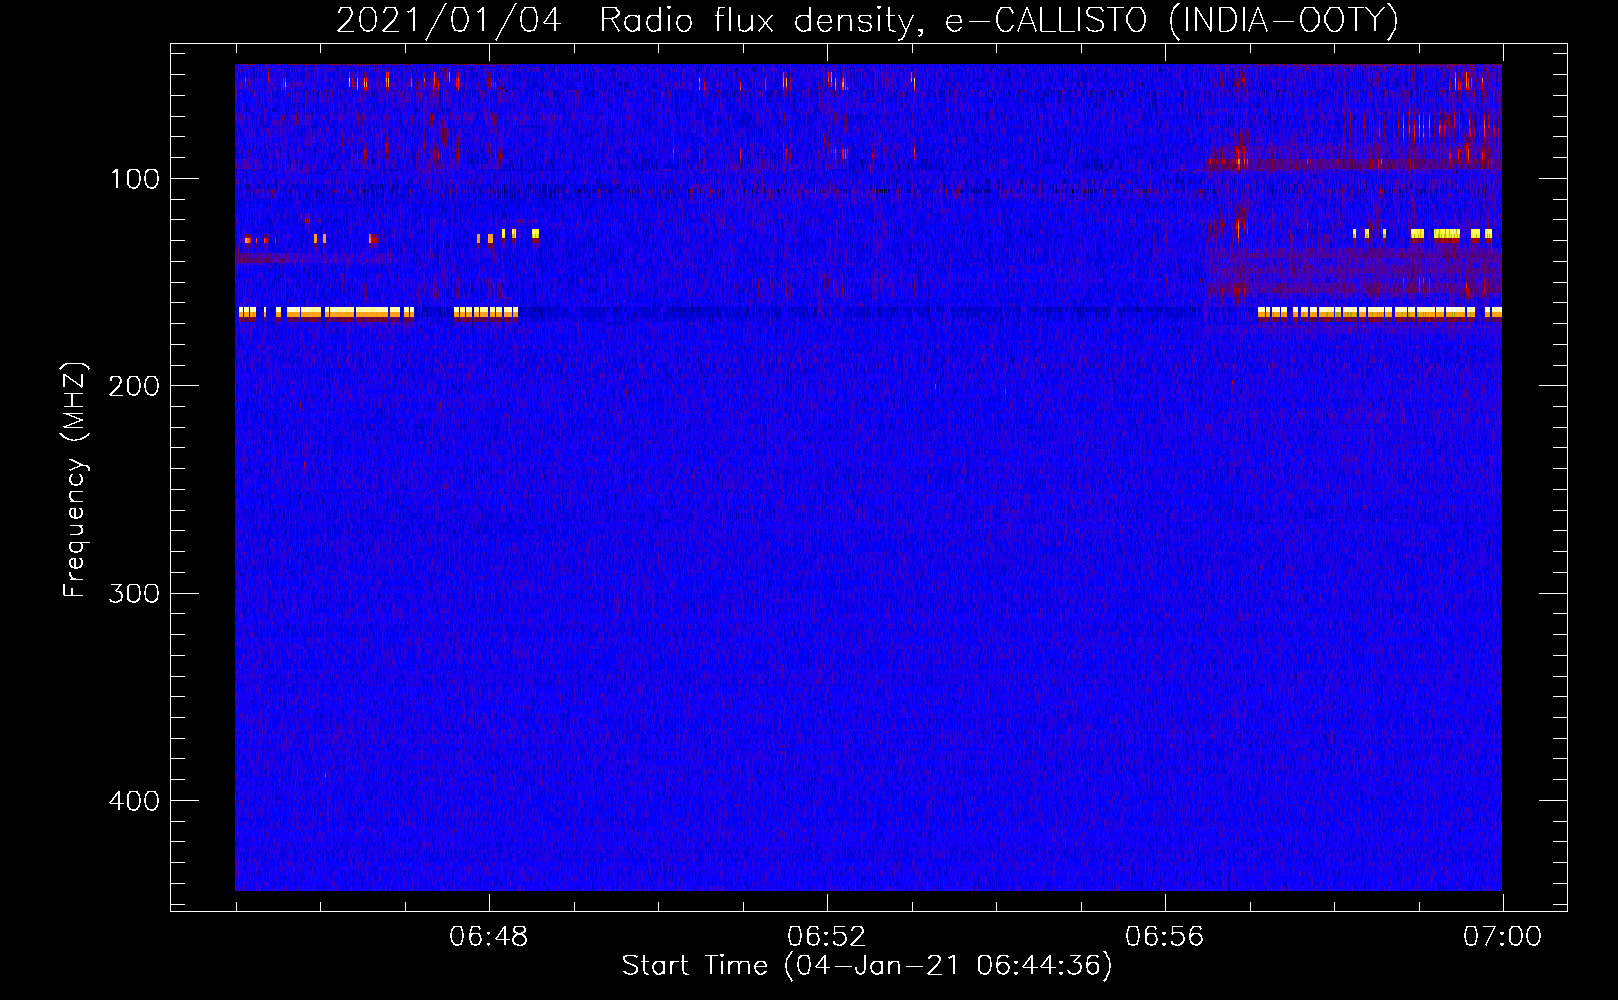Click the 'Start Time (04-Jan-21 06:44:36)' label

coord(867,965)
